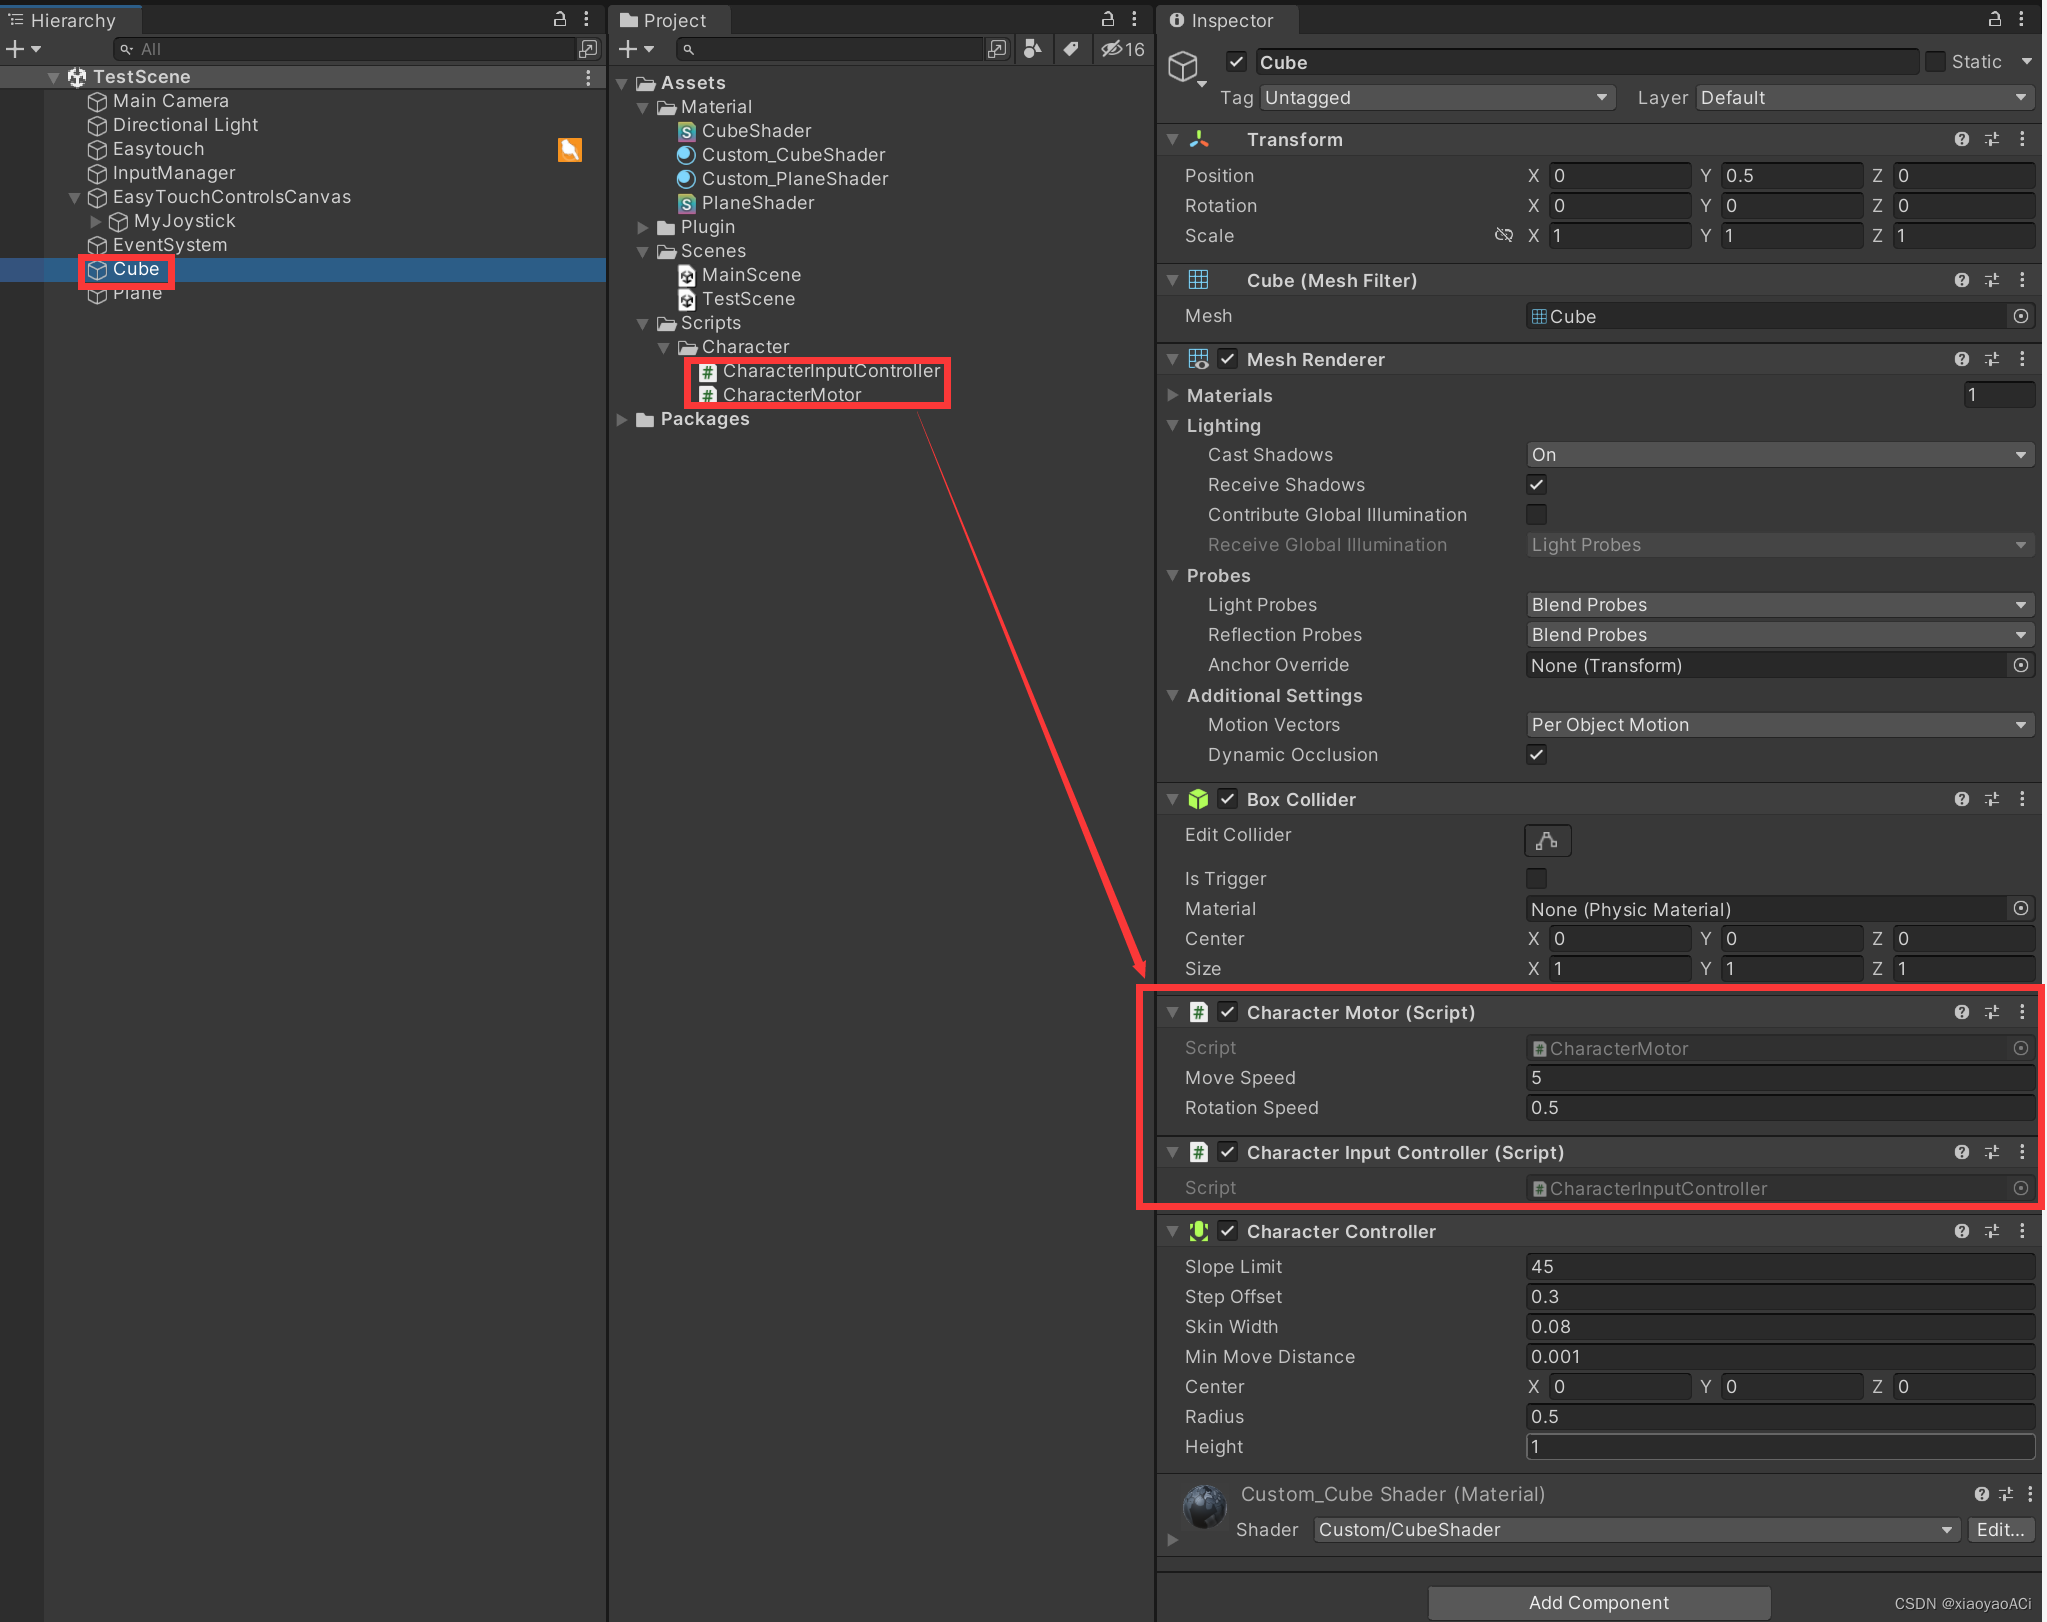Viewport: 2047px width, 1622px height.
Task: Lock the Hierarchy panel
Action: click(x=560, y=19)
